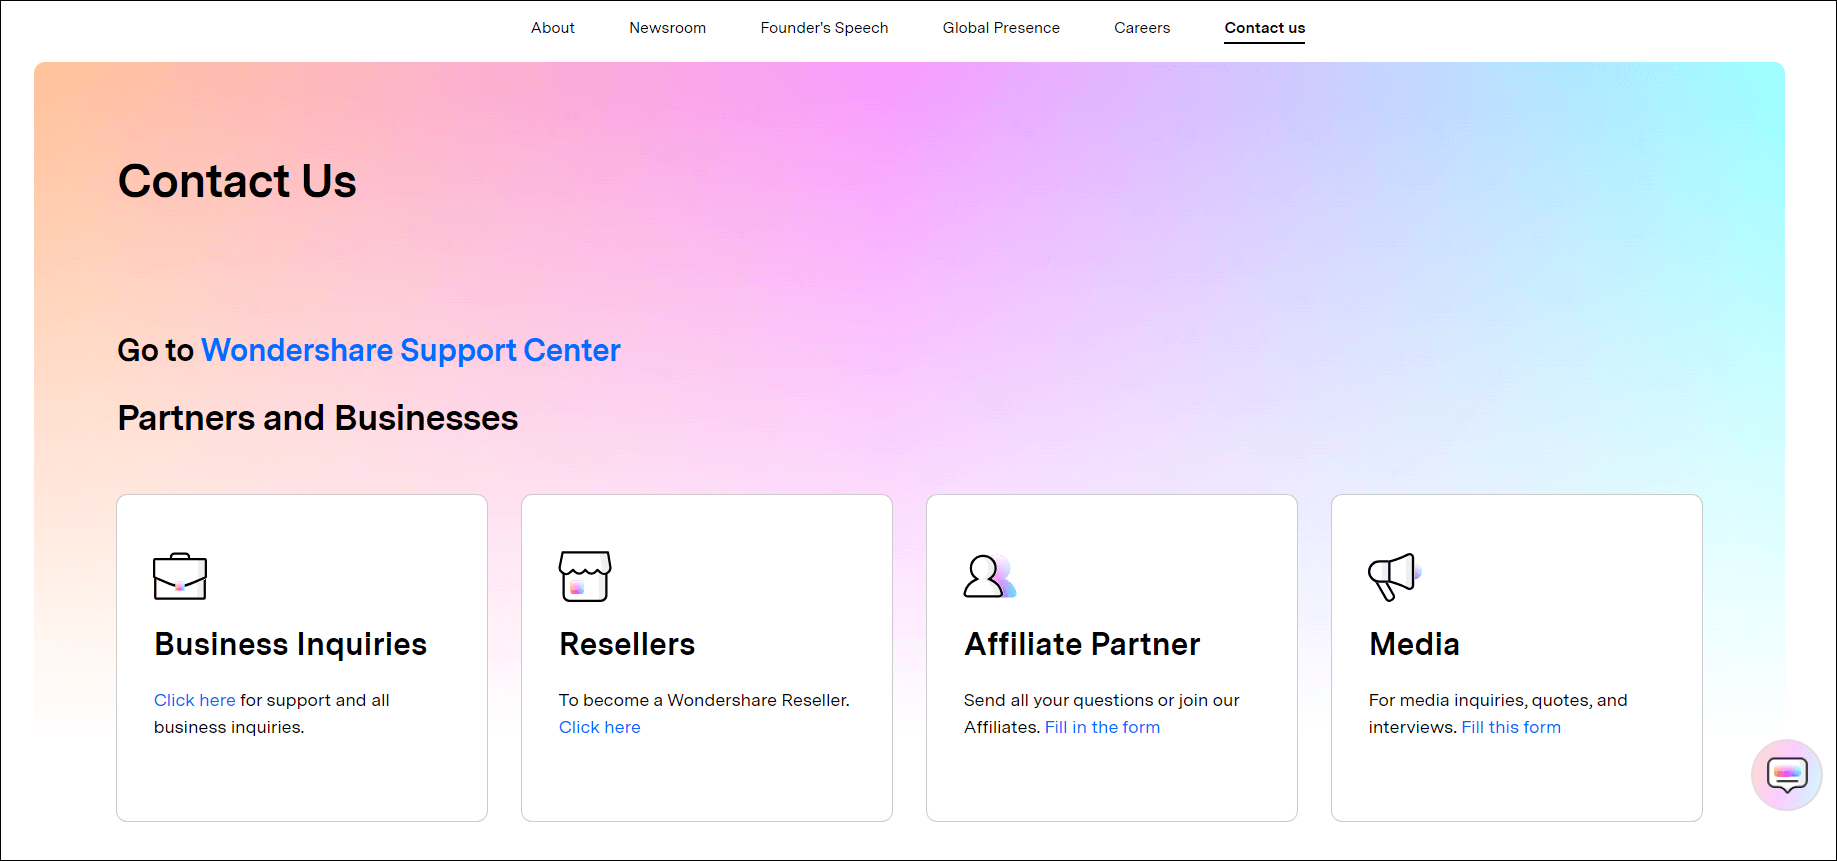Click here link for business inquiries
This screenshot has height=861, width=1837.
point(195,700)
